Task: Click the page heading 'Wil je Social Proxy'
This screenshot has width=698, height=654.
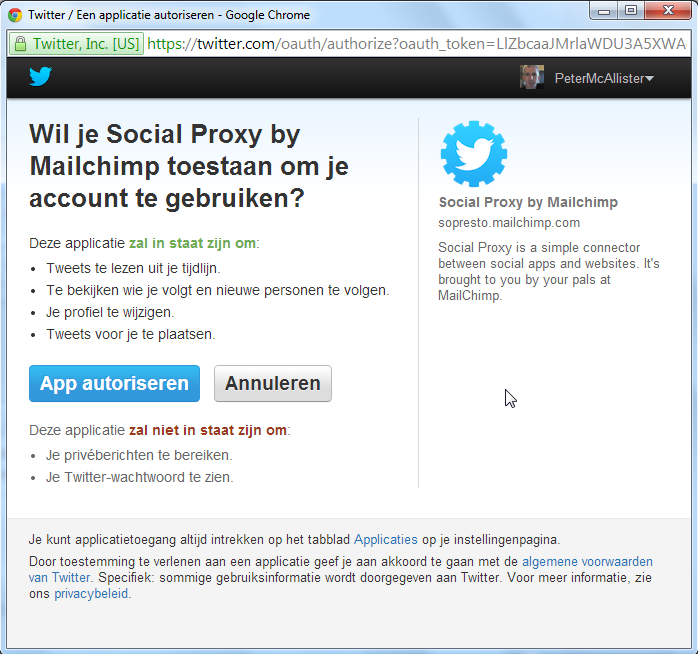Action: (x=189, y=166)
